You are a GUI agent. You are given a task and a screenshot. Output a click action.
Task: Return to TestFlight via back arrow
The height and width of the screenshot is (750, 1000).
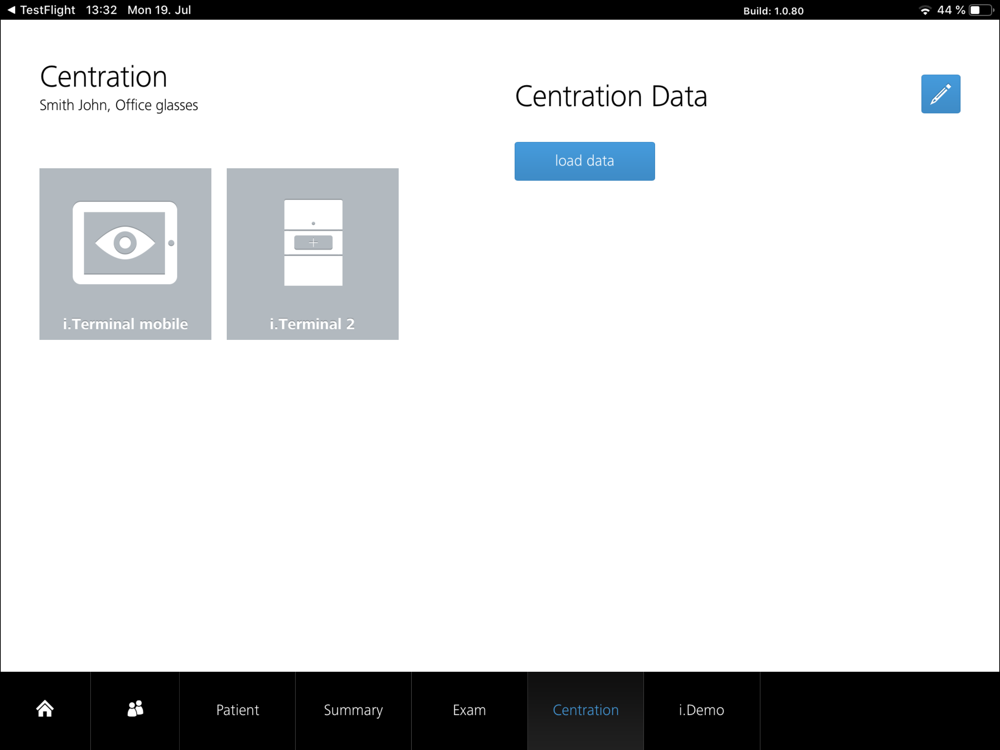point(41,10)
